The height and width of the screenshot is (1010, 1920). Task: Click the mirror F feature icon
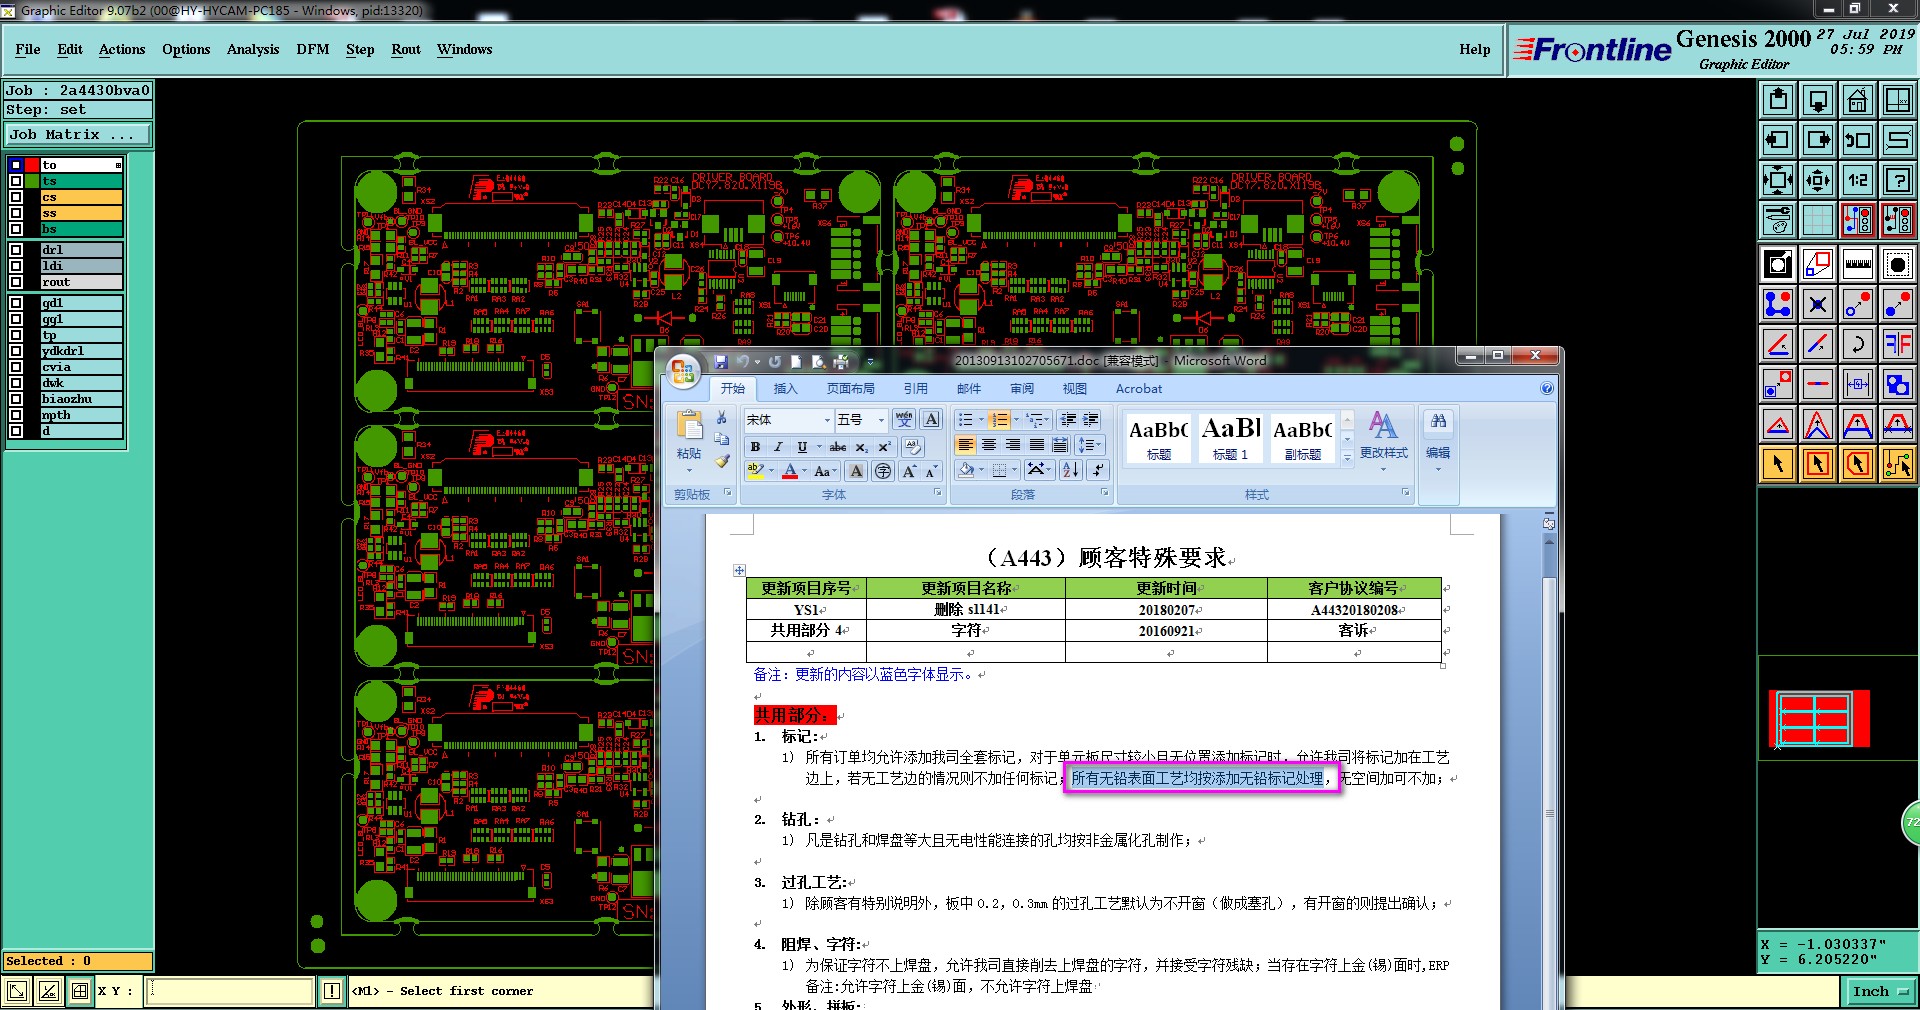[x=1897, y=344]
